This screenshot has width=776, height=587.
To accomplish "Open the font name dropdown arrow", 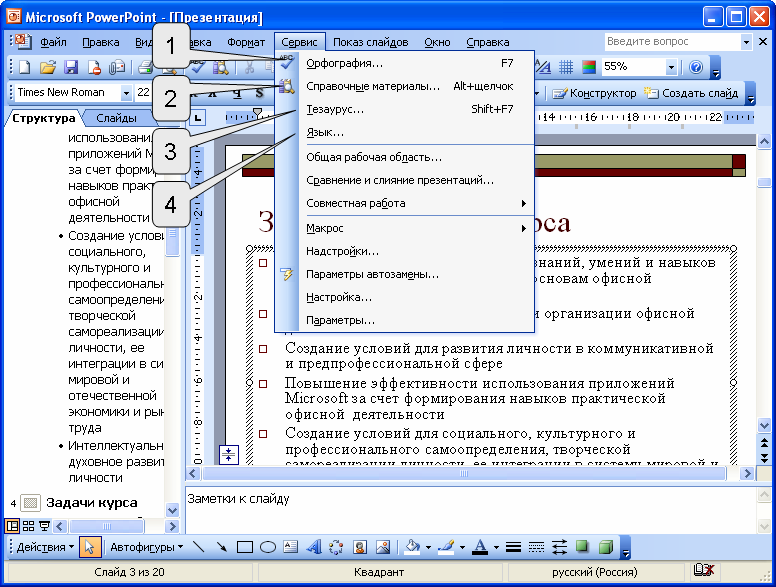I will tap(126, 93).
